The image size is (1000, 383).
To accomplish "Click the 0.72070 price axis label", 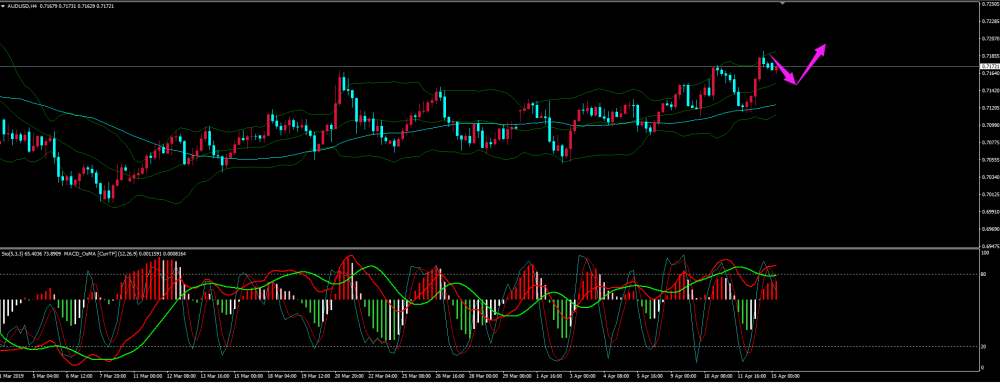I will pos(990,38).
